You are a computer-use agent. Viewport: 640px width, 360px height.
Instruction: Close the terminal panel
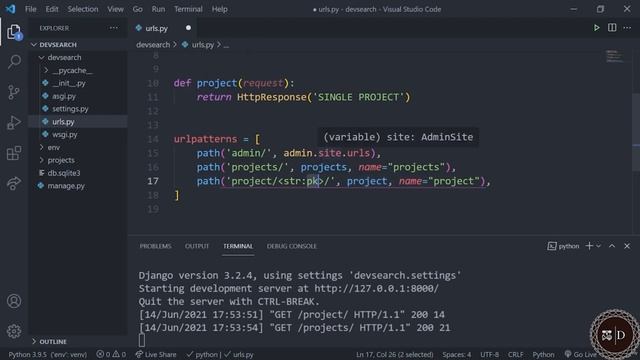tap(627, 246)
